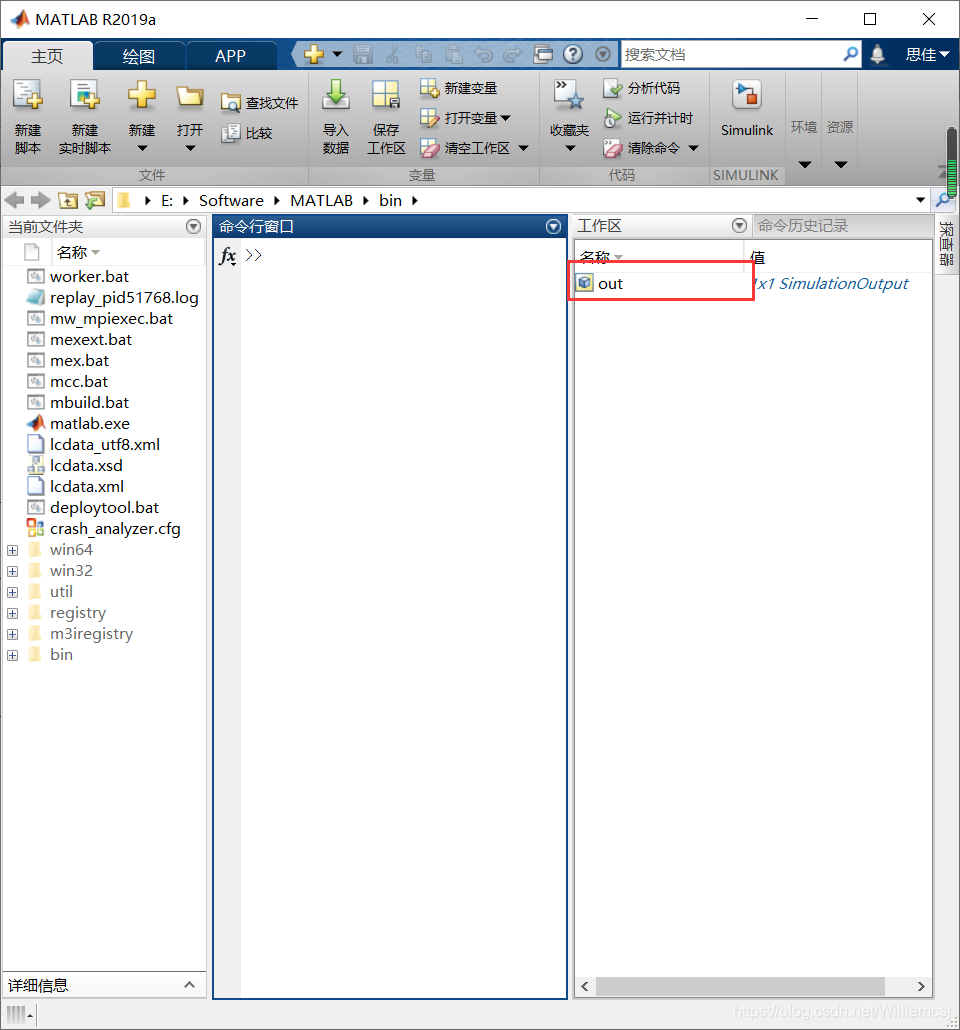Click workspace horizontal scrollbar right arrow
This screenshot has height=1030, width=960.
click(x=921, y=986)
